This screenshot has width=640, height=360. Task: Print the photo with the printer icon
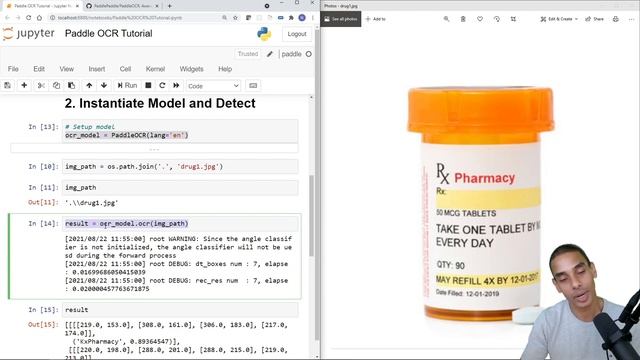point(616,19)
